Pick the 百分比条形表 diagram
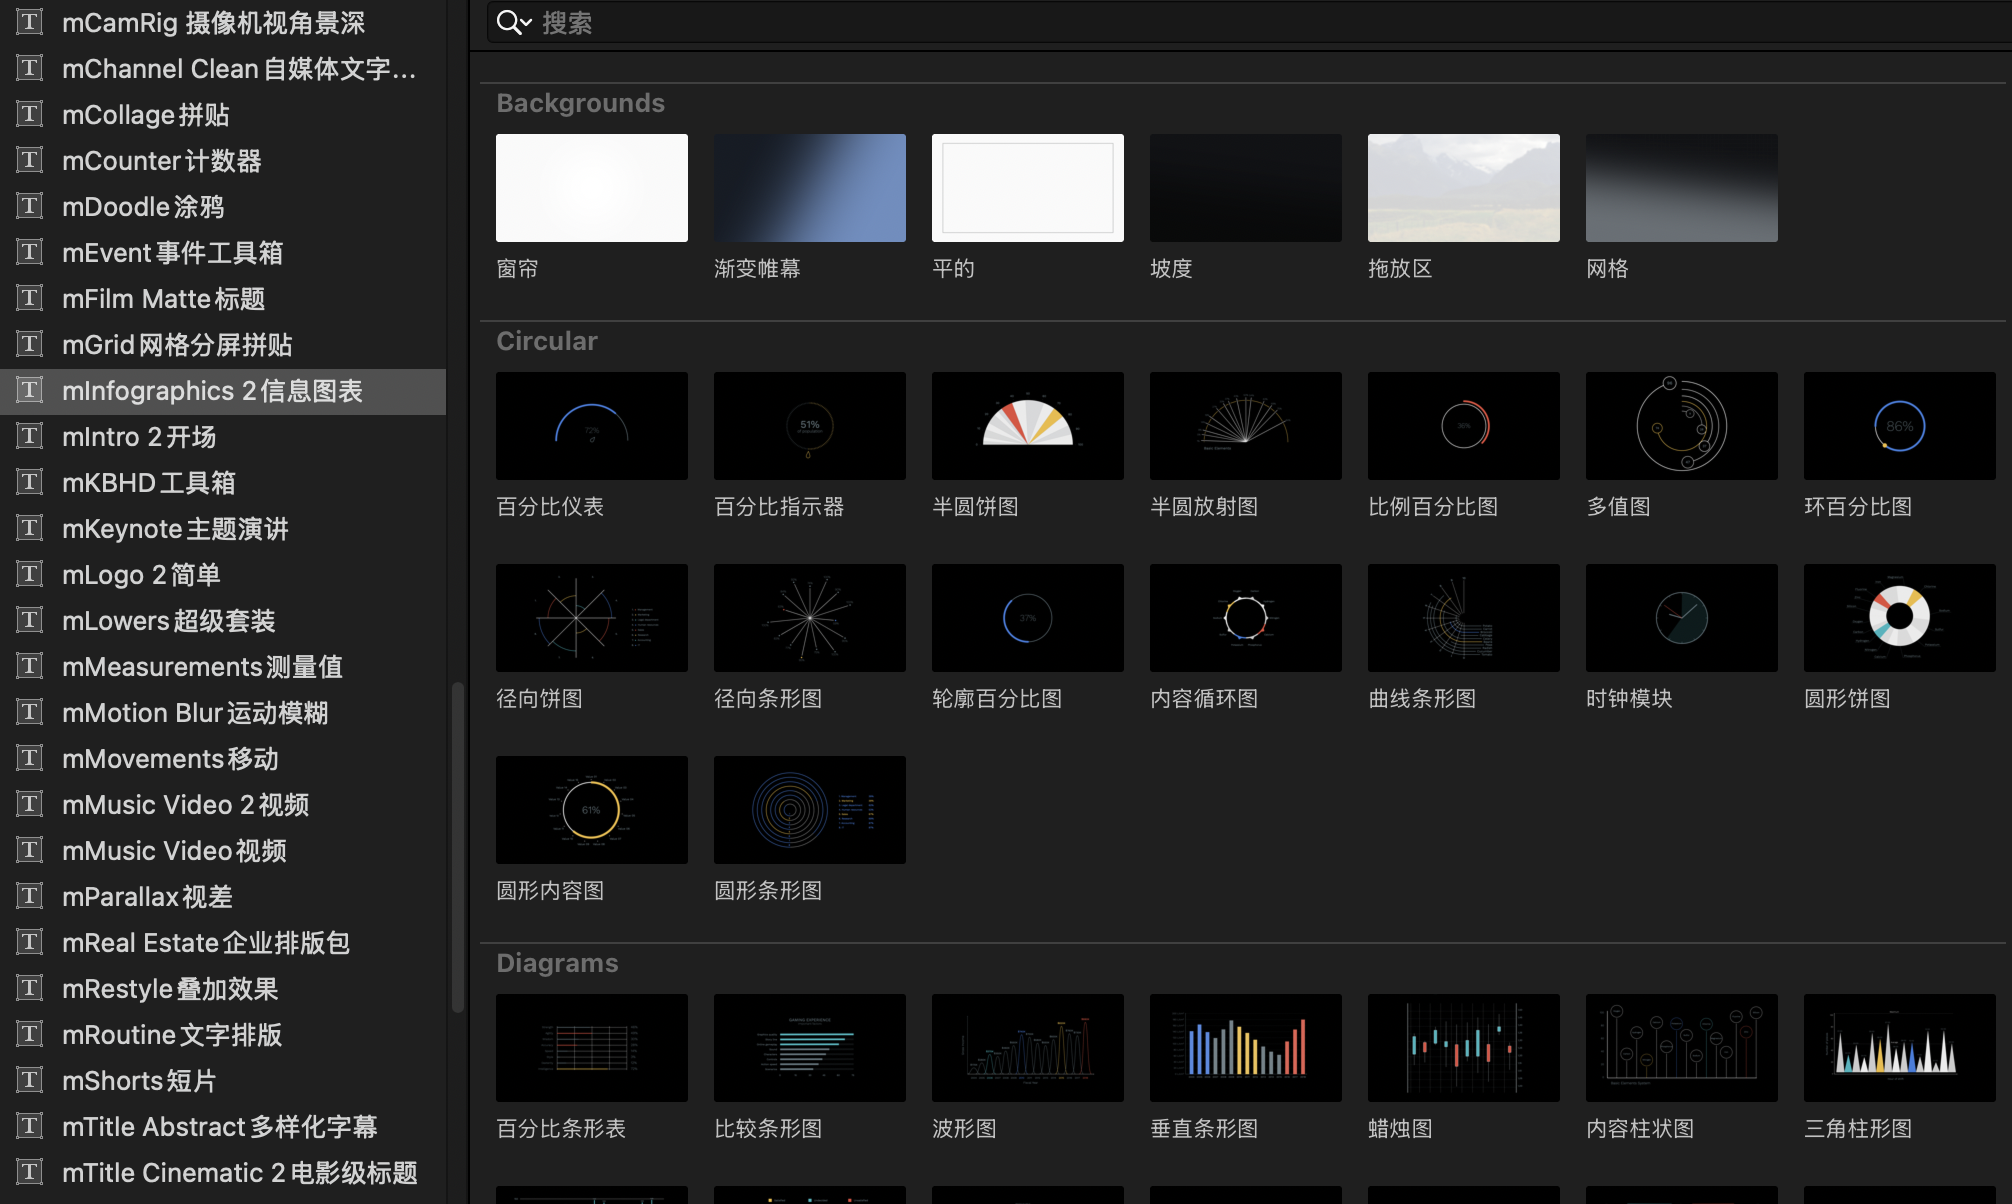Image resolution: width=2012 pixels, height=1204 pixels. 592,1048
